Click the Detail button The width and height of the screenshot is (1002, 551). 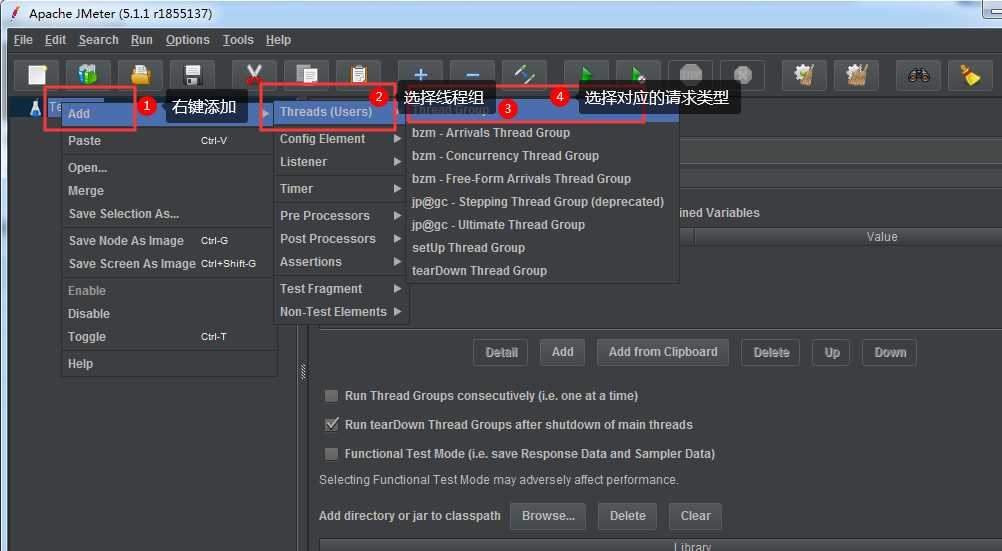click(x=501, y=352)
